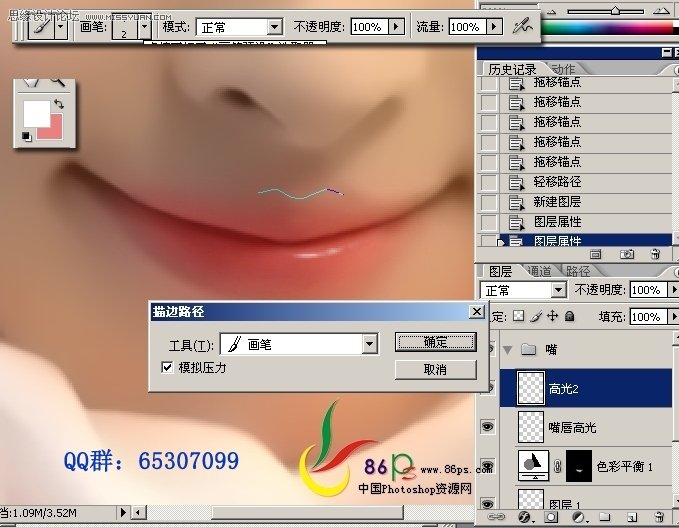The width and height of the screenshot is (679, 528).
Task: Click 流量 100% input field
Action: [468, 26]
